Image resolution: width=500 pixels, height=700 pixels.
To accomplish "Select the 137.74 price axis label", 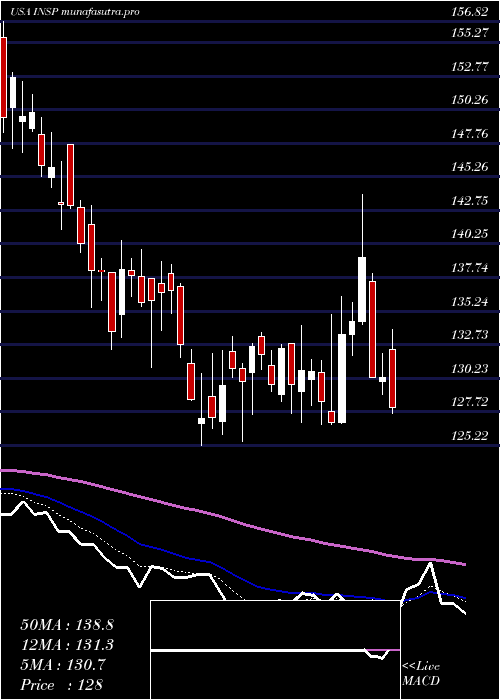I will click(x=469, y=267).
